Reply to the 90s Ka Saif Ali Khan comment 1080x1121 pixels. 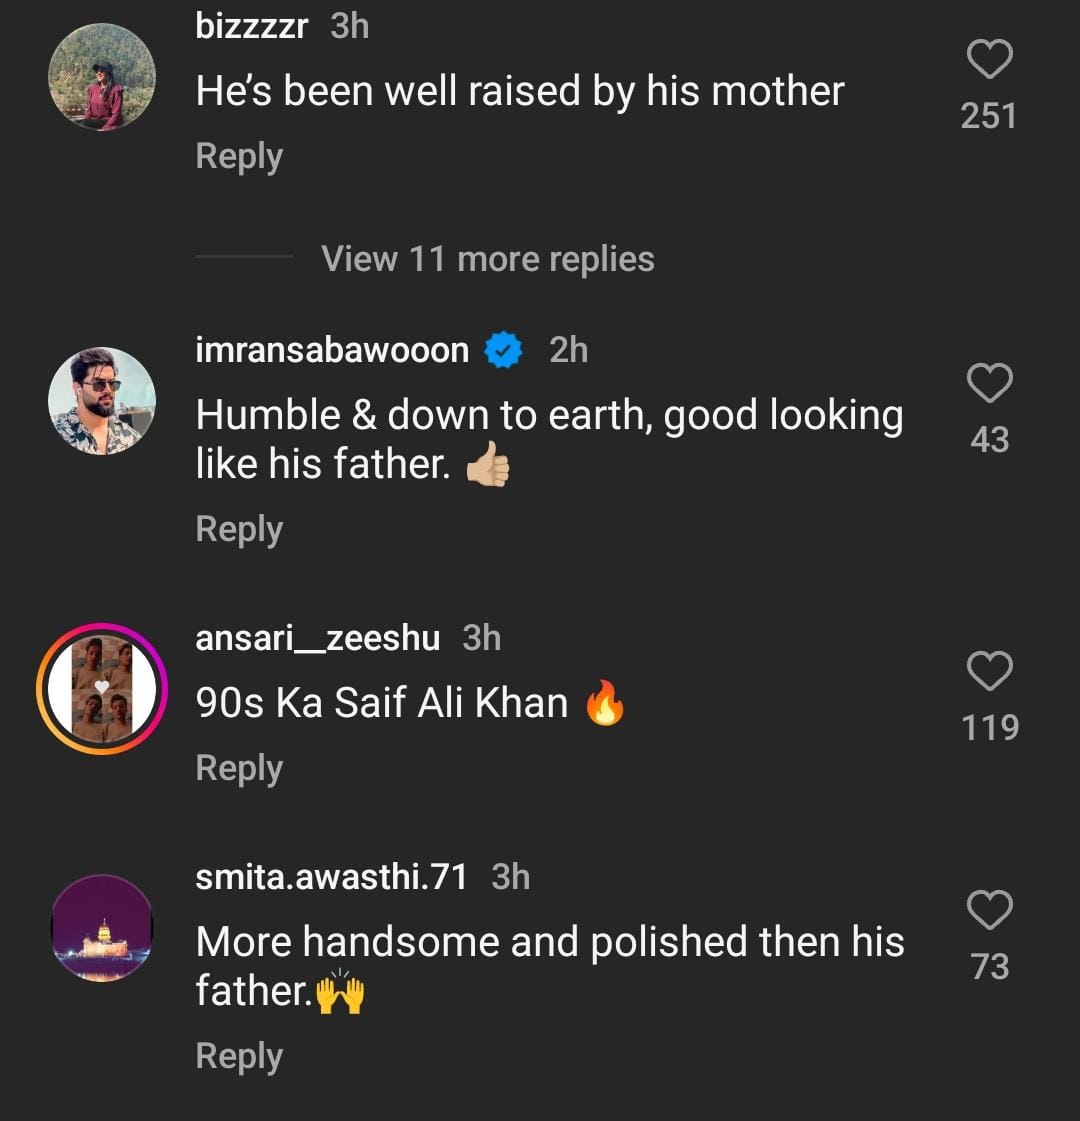pyautogui.click(x=239, y=768)
